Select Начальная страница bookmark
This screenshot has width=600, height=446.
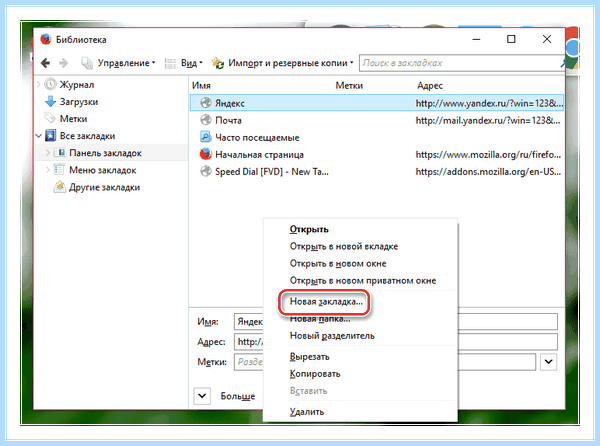point(259,155)
